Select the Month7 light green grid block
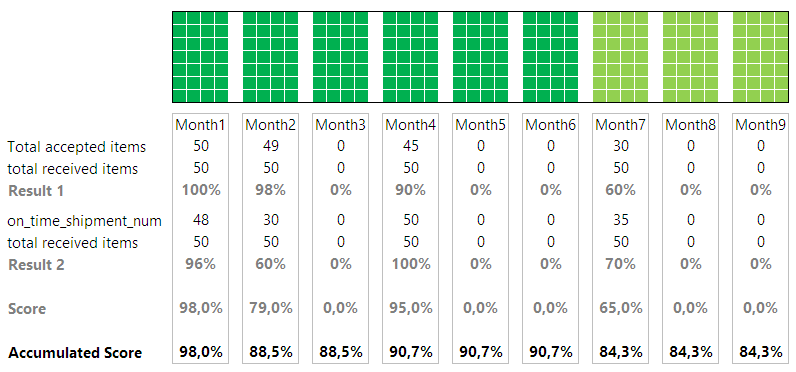Screen dimensions: 796x372 pyautogui.click(x=620, y=57)
